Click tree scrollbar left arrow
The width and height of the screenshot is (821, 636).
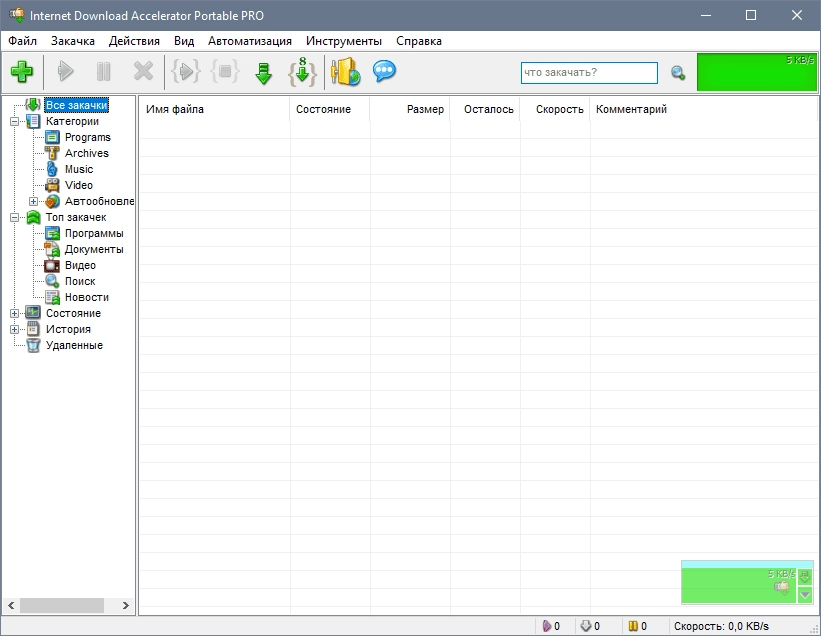pyautogui.click(x=11, y=606)
